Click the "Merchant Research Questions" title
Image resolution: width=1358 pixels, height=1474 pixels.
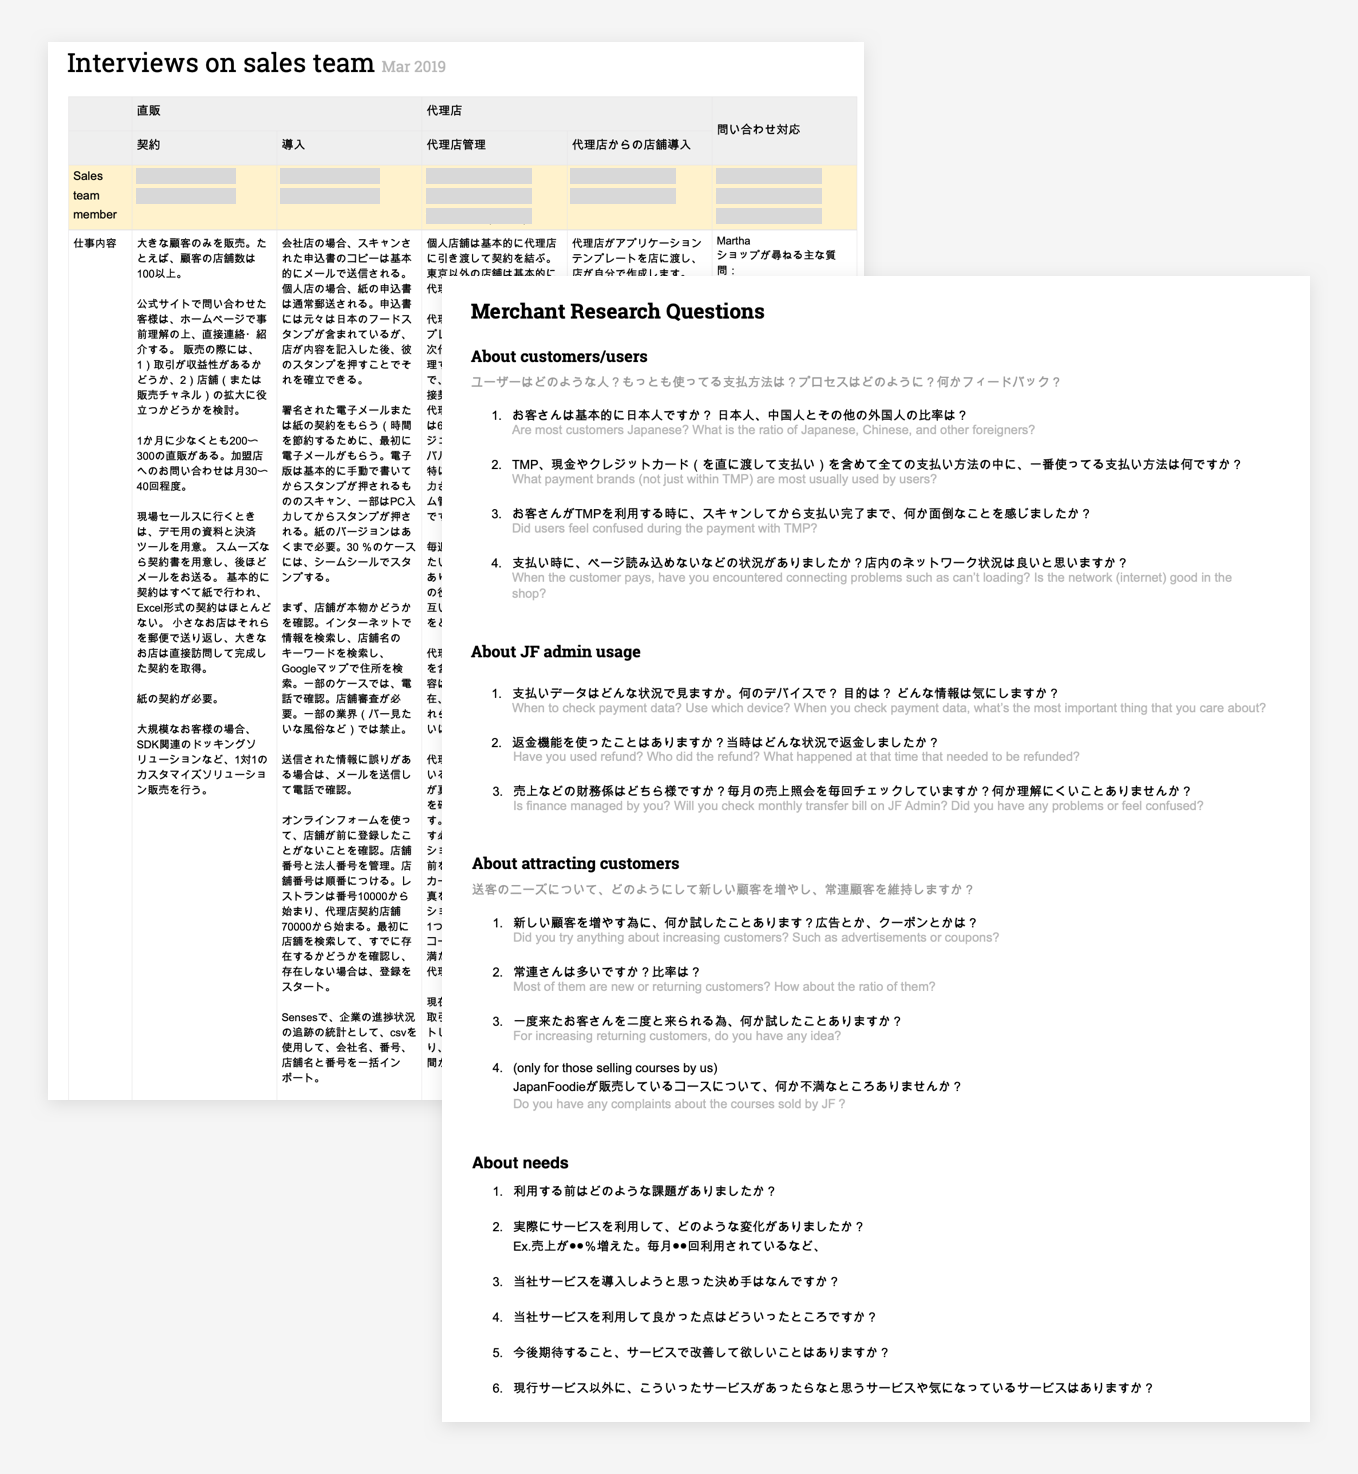pyautogui.click(x=617, y=312)
